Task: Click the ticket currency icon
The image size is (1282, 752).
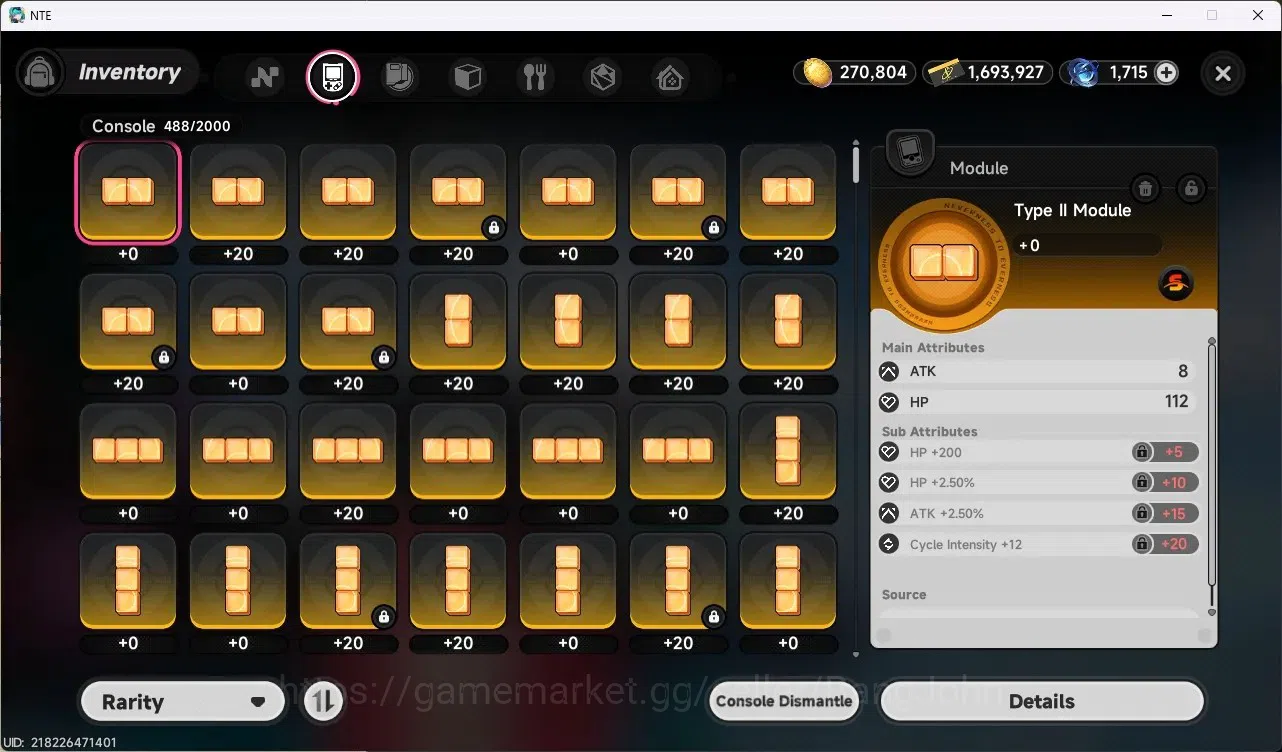Action: tap(943, 73)
